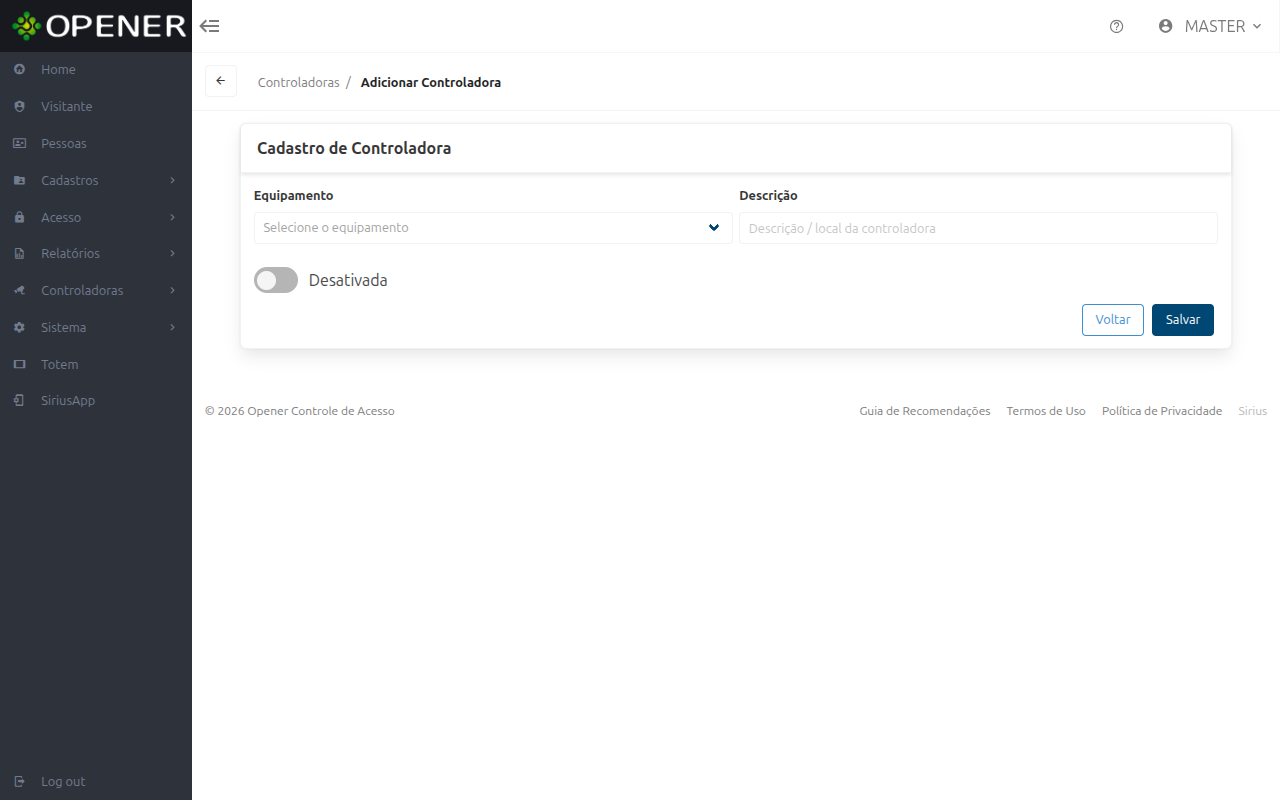This screenshot has width=1280, height=800.
Task: Click the Sistema gear icon
Action: [x=19, y=327]
